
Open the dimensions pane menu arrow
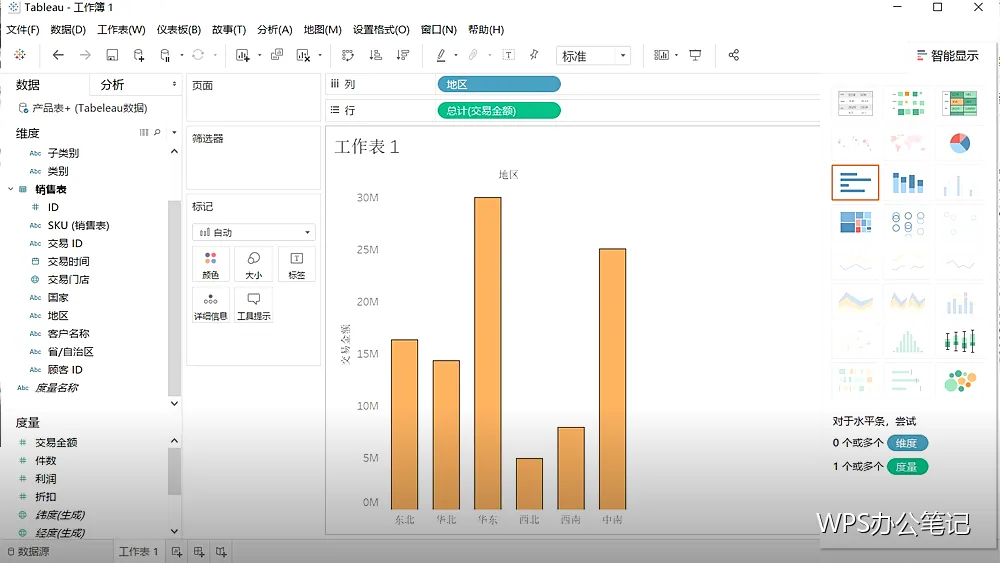[174, 133]
